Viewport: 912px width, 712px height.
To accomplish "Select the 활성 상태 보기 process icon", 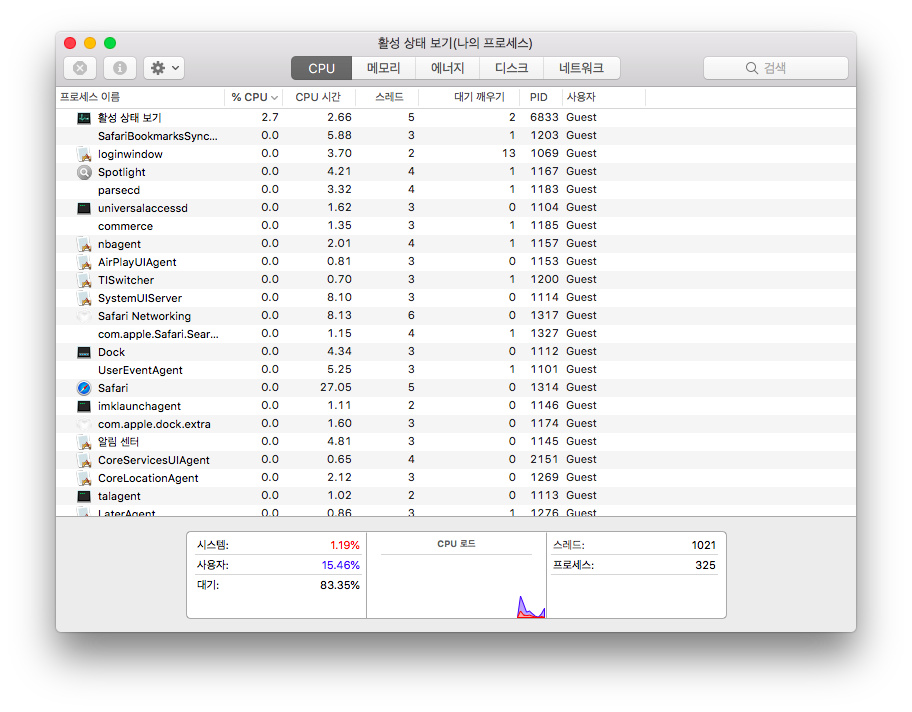I will tap(84, 117).
